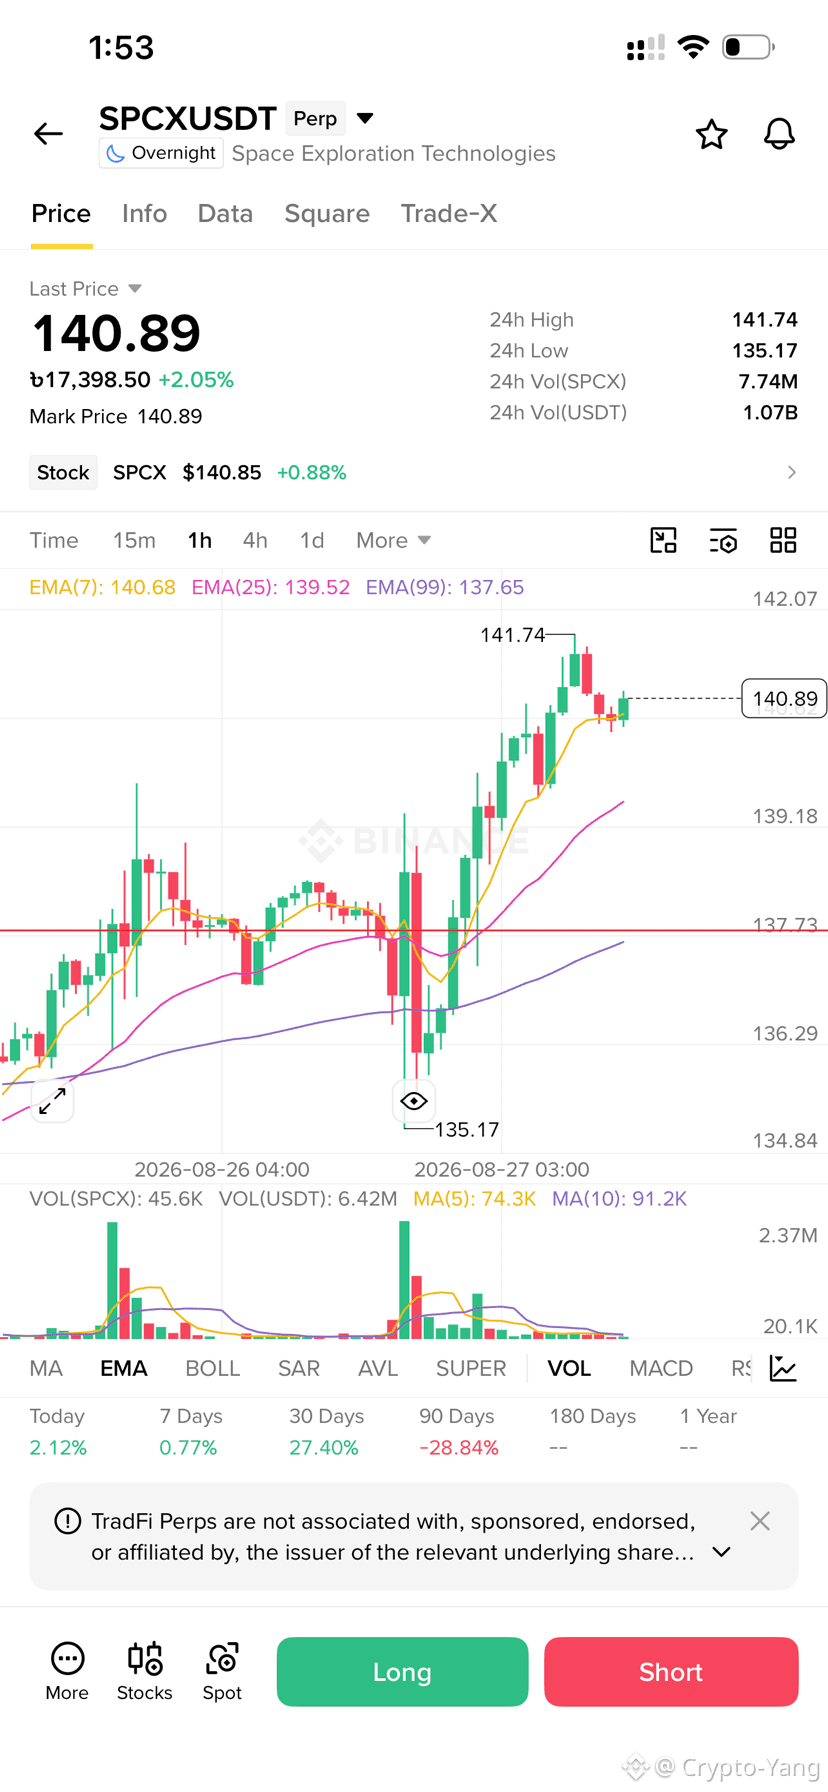Toggle the BOLL indicator

click(212, 1368)
